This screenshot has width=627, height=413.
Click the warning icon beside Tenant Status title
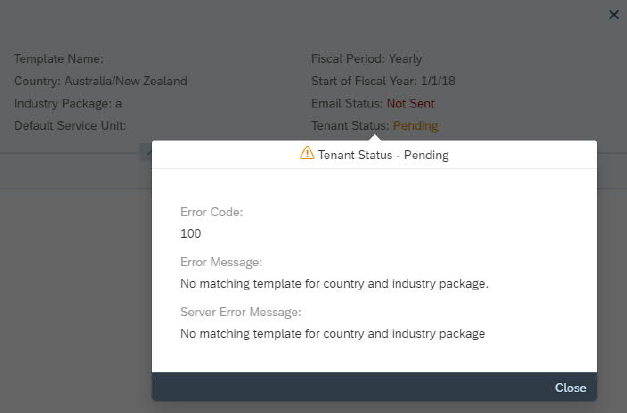tap(307, 154)
